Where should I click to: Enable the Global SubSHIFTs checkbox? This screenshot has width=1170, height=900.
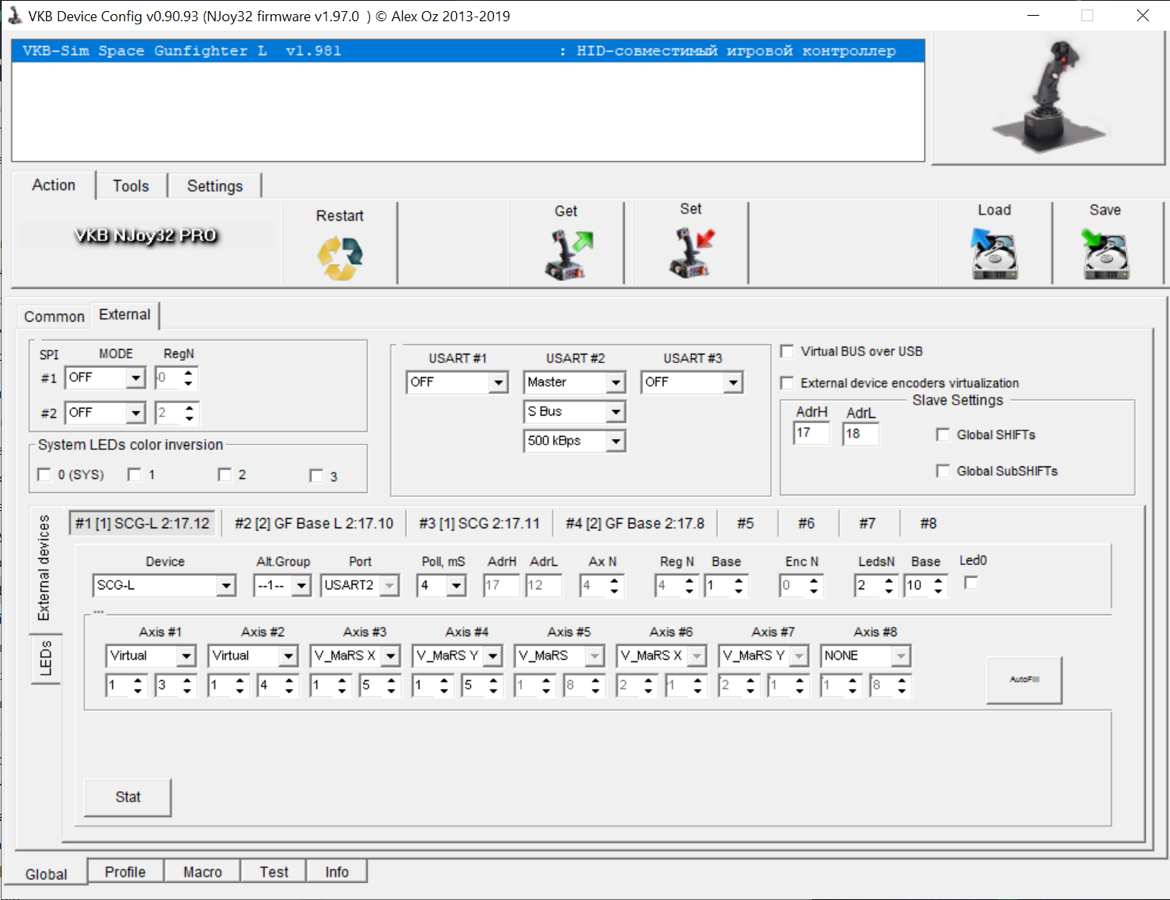(x=943, y=471)
